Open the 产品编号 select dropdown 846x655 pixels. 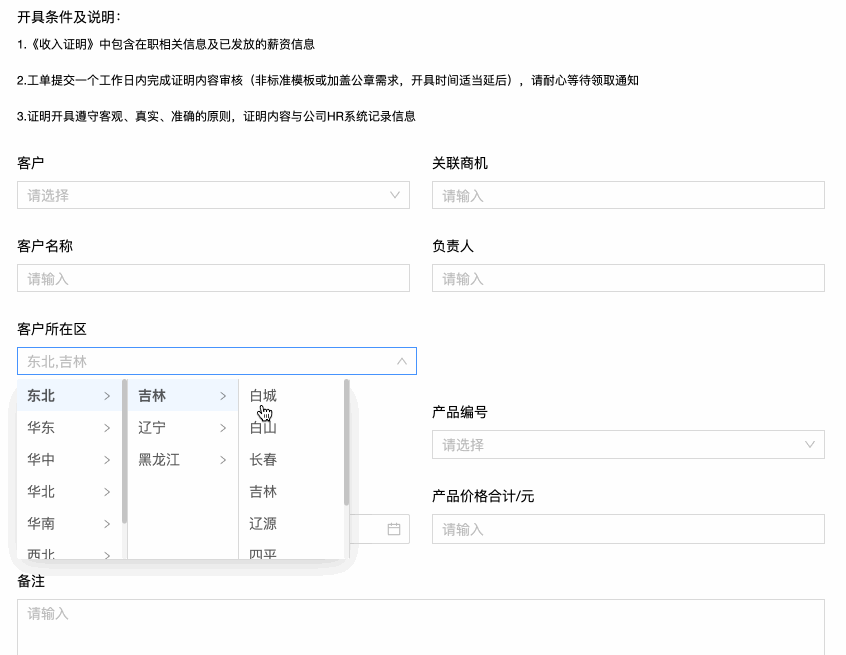pyautogui.click(x=628, y=445)
